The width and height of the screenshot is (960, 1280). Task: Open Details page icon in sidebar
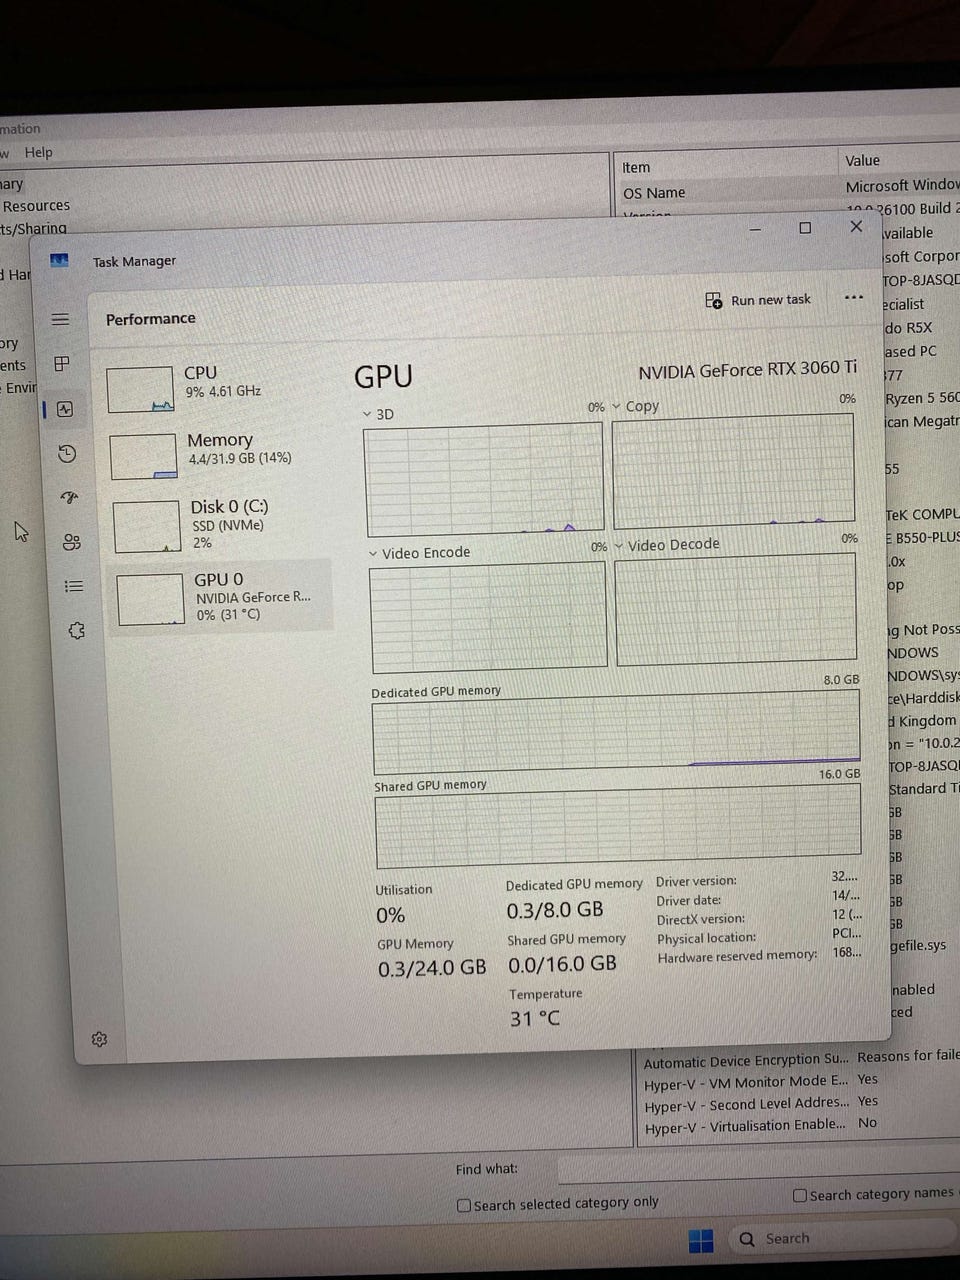pos(73,586)
